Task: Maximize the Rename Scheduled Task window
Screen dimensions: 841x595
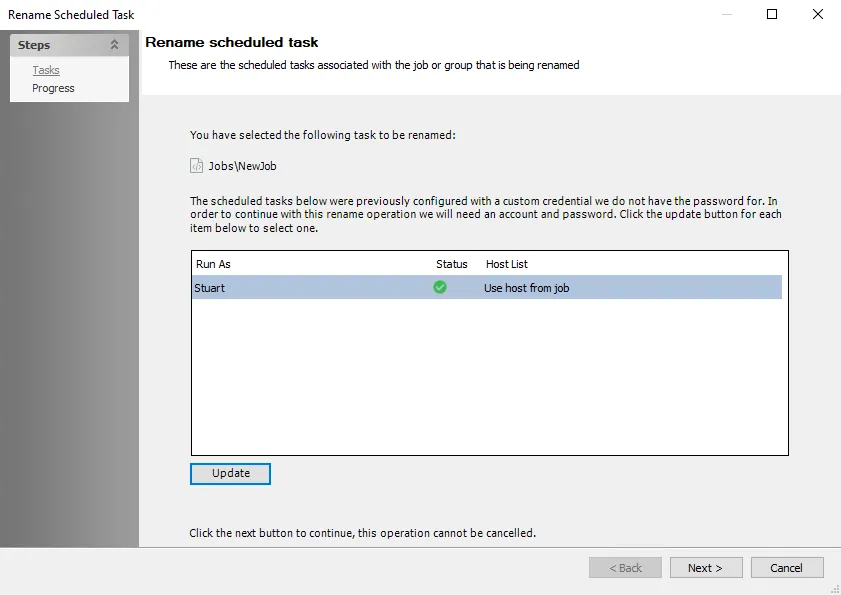Action: pyautogui.click(x=772, y=14)
